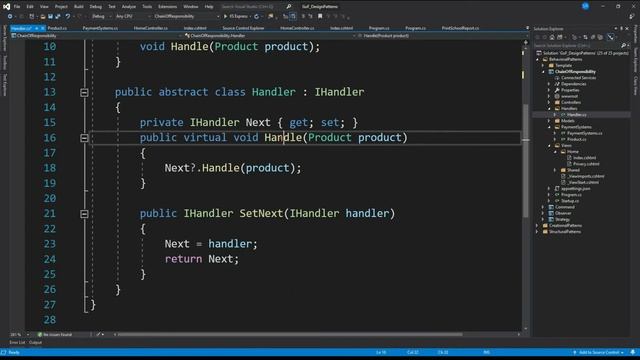Click the Undo toolbar icon
Image resolution: width=640 pixels, height=360 pixels.
pos(68,16)
